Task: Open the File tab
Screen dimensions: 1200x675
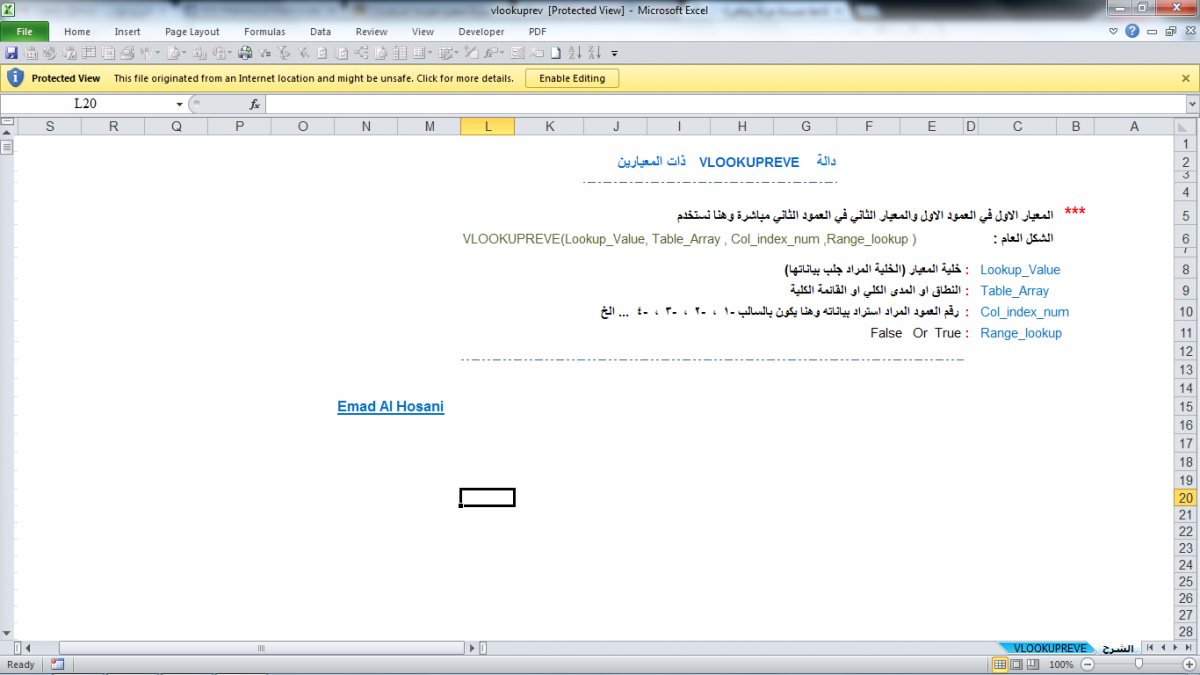Action: click(25, 32)
